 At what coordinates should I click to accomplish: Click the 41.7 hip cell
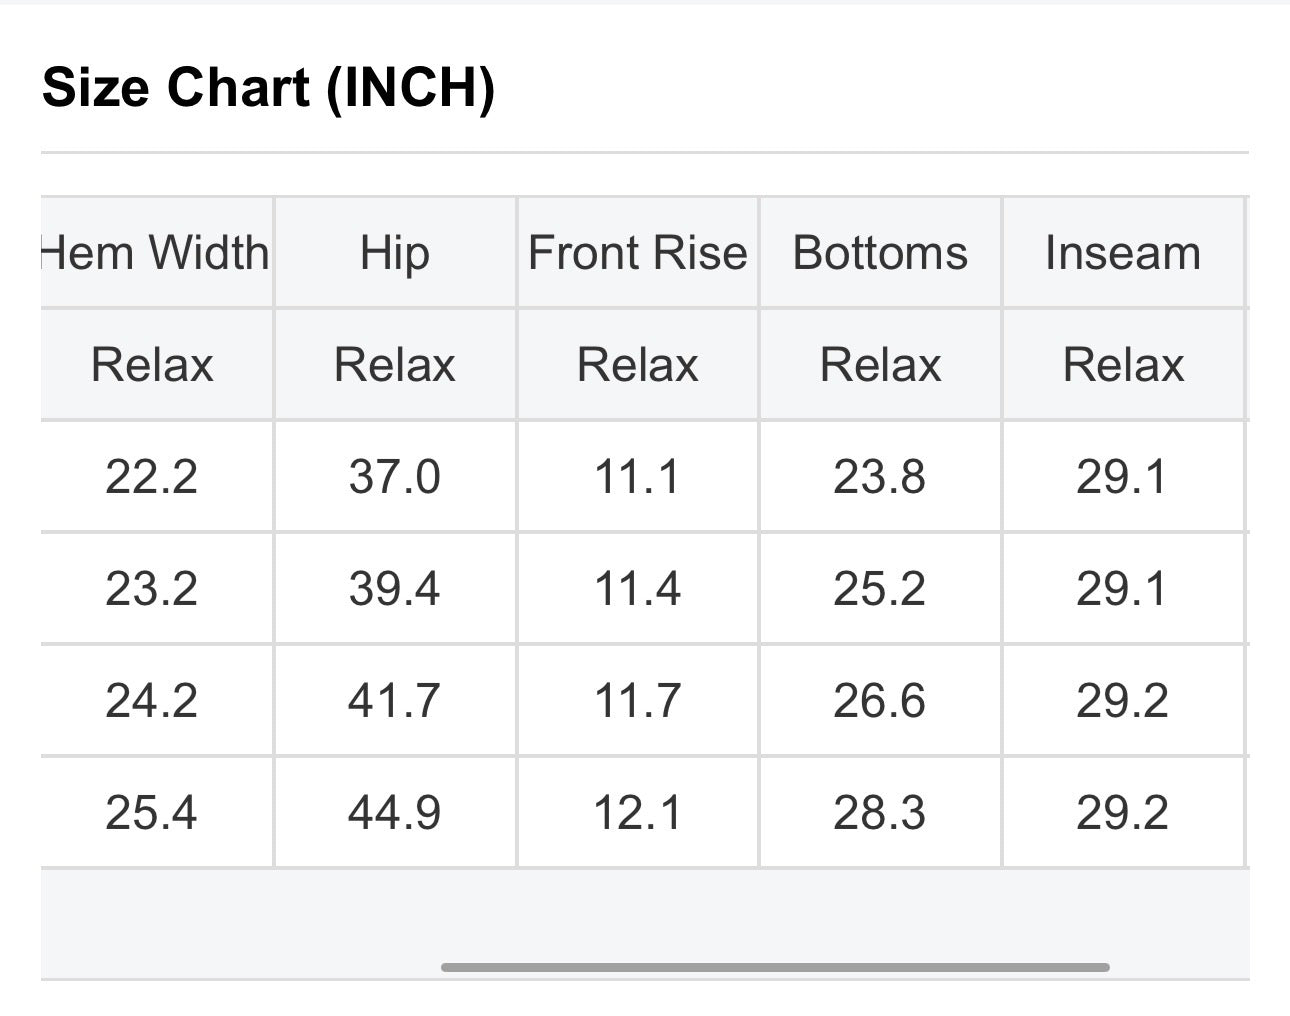(x=395, y=700)
